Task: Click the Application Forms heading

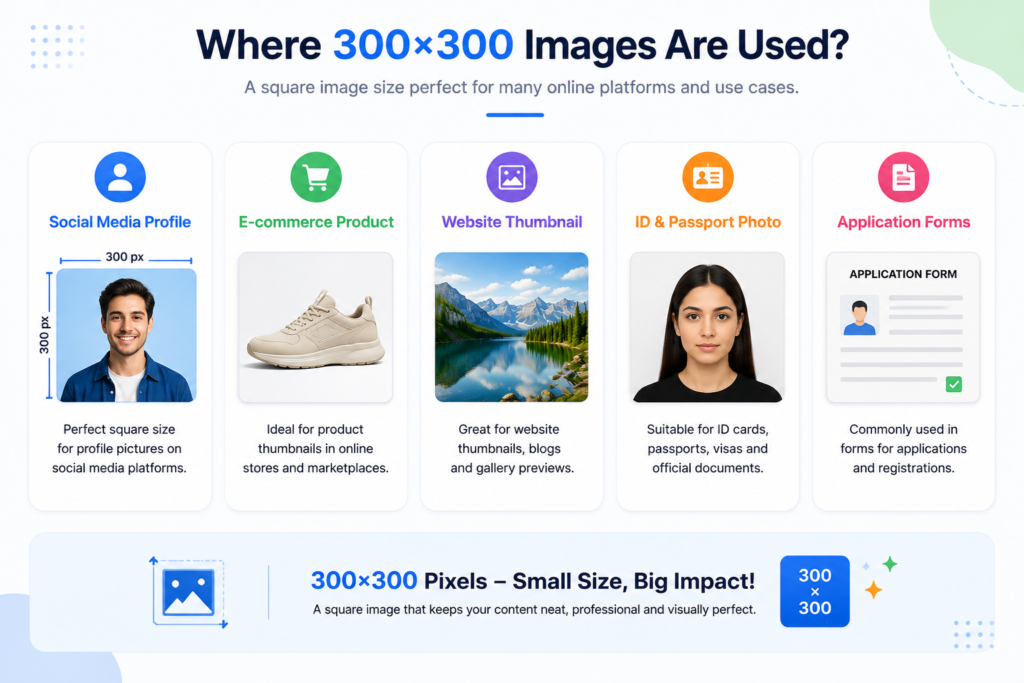Action: pyautogui.click(x=904, y=222)
